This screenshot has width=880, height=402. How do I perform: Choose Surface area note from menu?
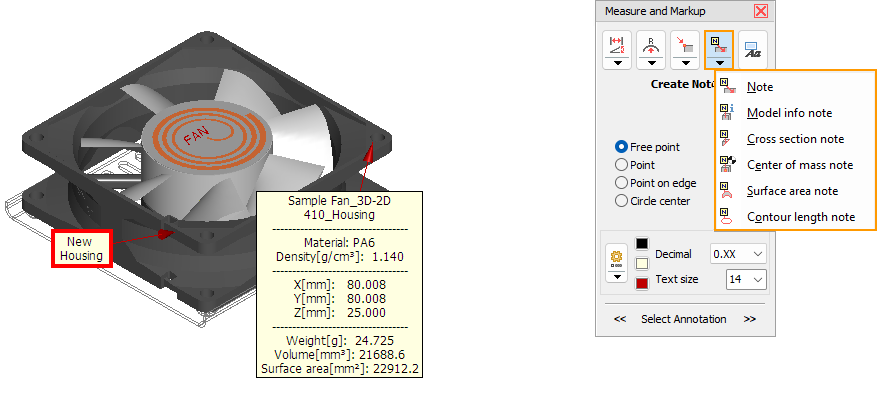792,191
